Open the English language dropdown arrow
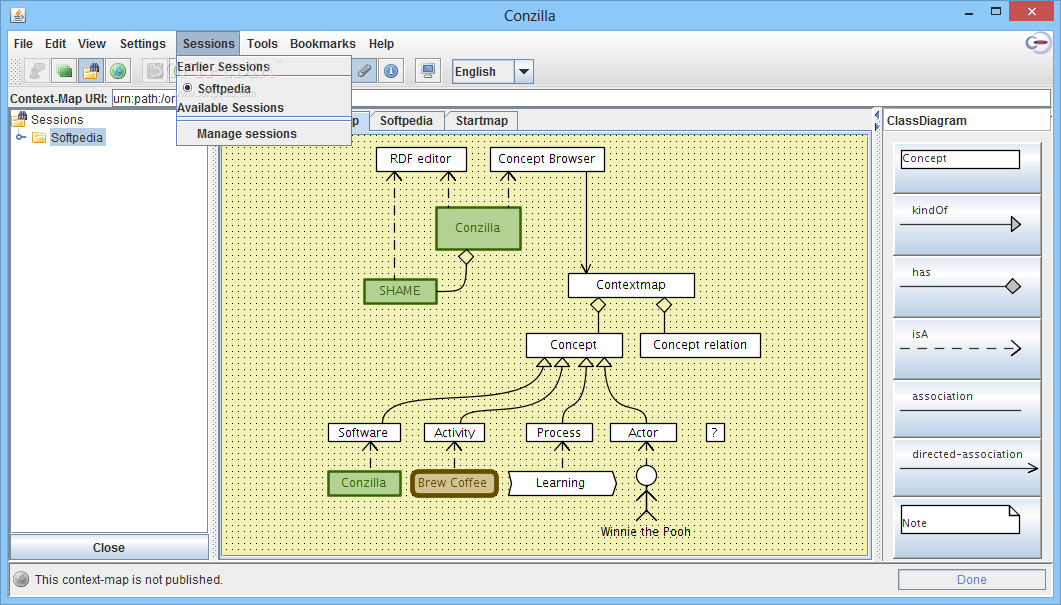1061x605 pixels. (x=524, y=71)
